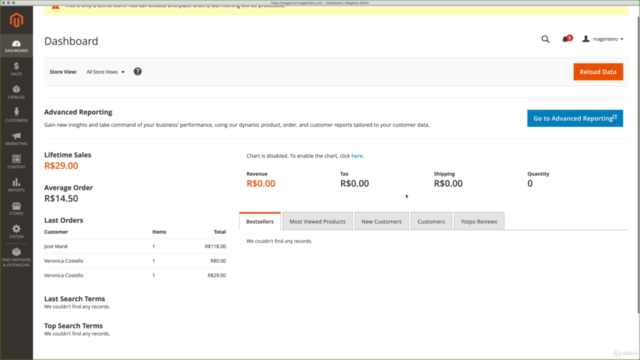Open Veronica Costello order totaling R$29.00
The image size is (640, 360).
135,275
